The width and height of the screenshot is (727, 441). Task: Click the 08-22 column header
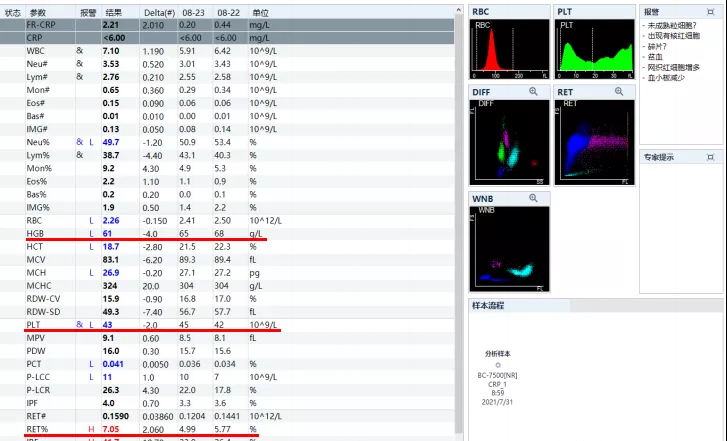[230, 13]
